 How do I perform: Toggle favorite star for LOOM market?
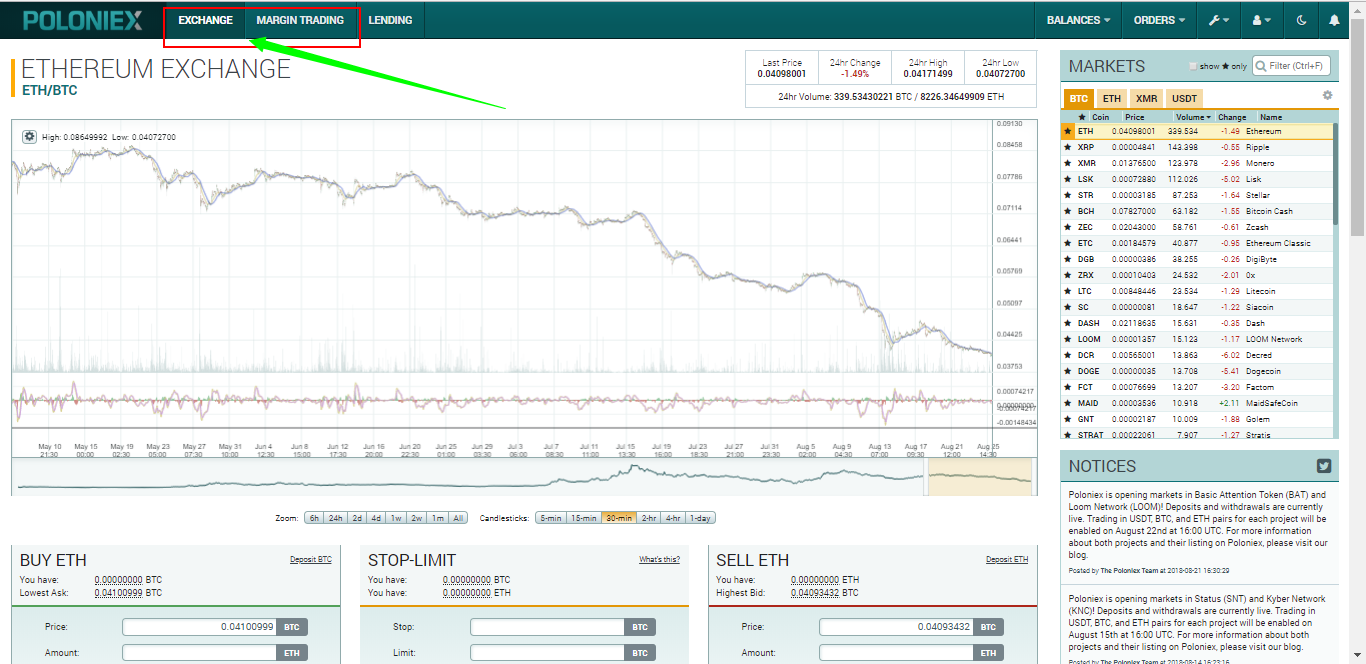[1068, 339]
